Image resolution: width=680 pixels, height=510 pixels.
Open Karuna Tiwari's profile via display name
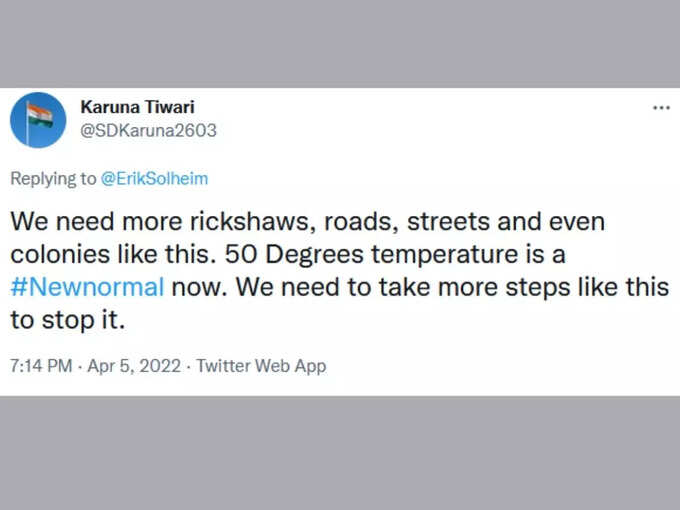point(137,107)
